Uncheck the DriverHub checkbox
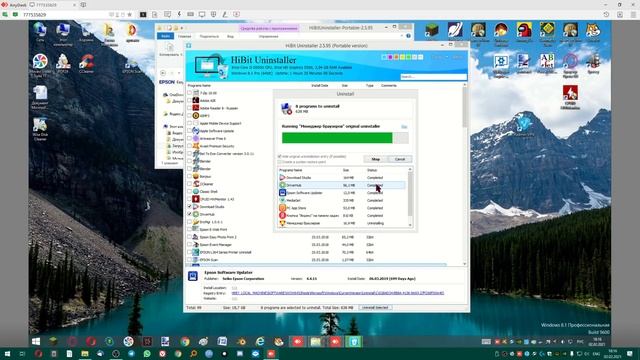Image resolution: width=640 pixels, height=360 pixels. (x=190, y=214)
